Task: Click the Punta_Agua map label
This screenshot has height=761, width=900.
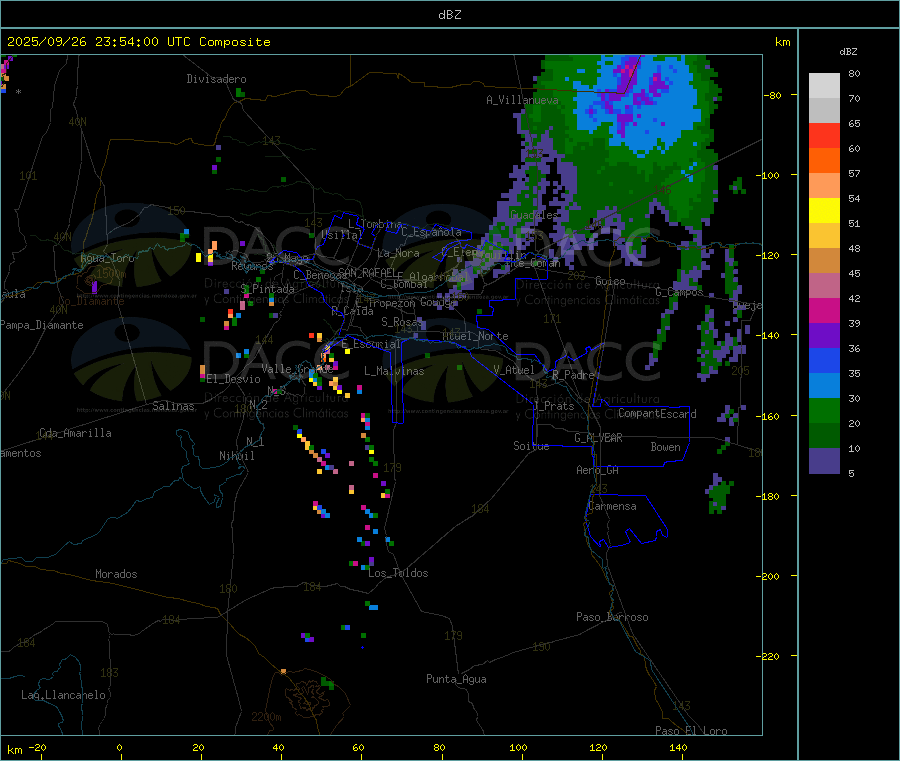Action: coord(456,679)
